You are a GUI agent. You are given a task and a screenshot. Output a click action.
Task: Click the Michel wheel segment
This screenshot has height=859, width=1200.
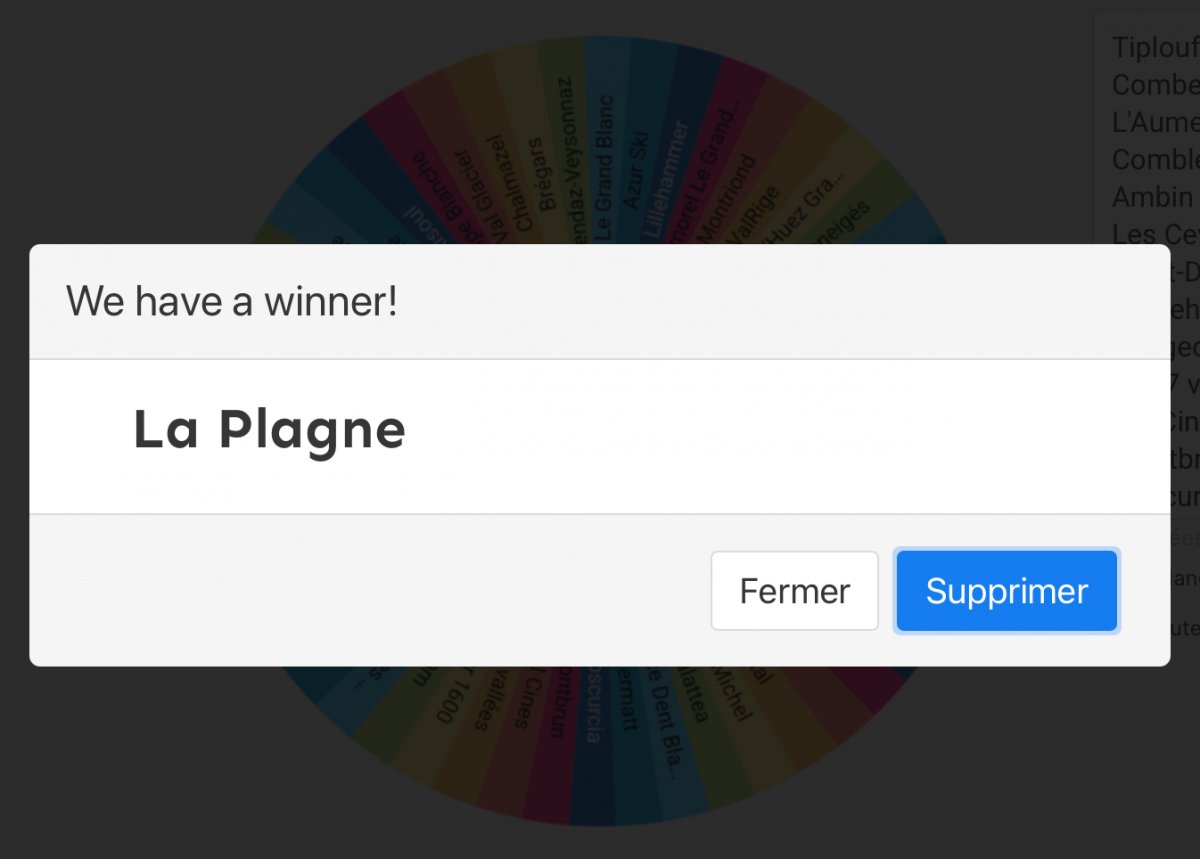(731, 693)
